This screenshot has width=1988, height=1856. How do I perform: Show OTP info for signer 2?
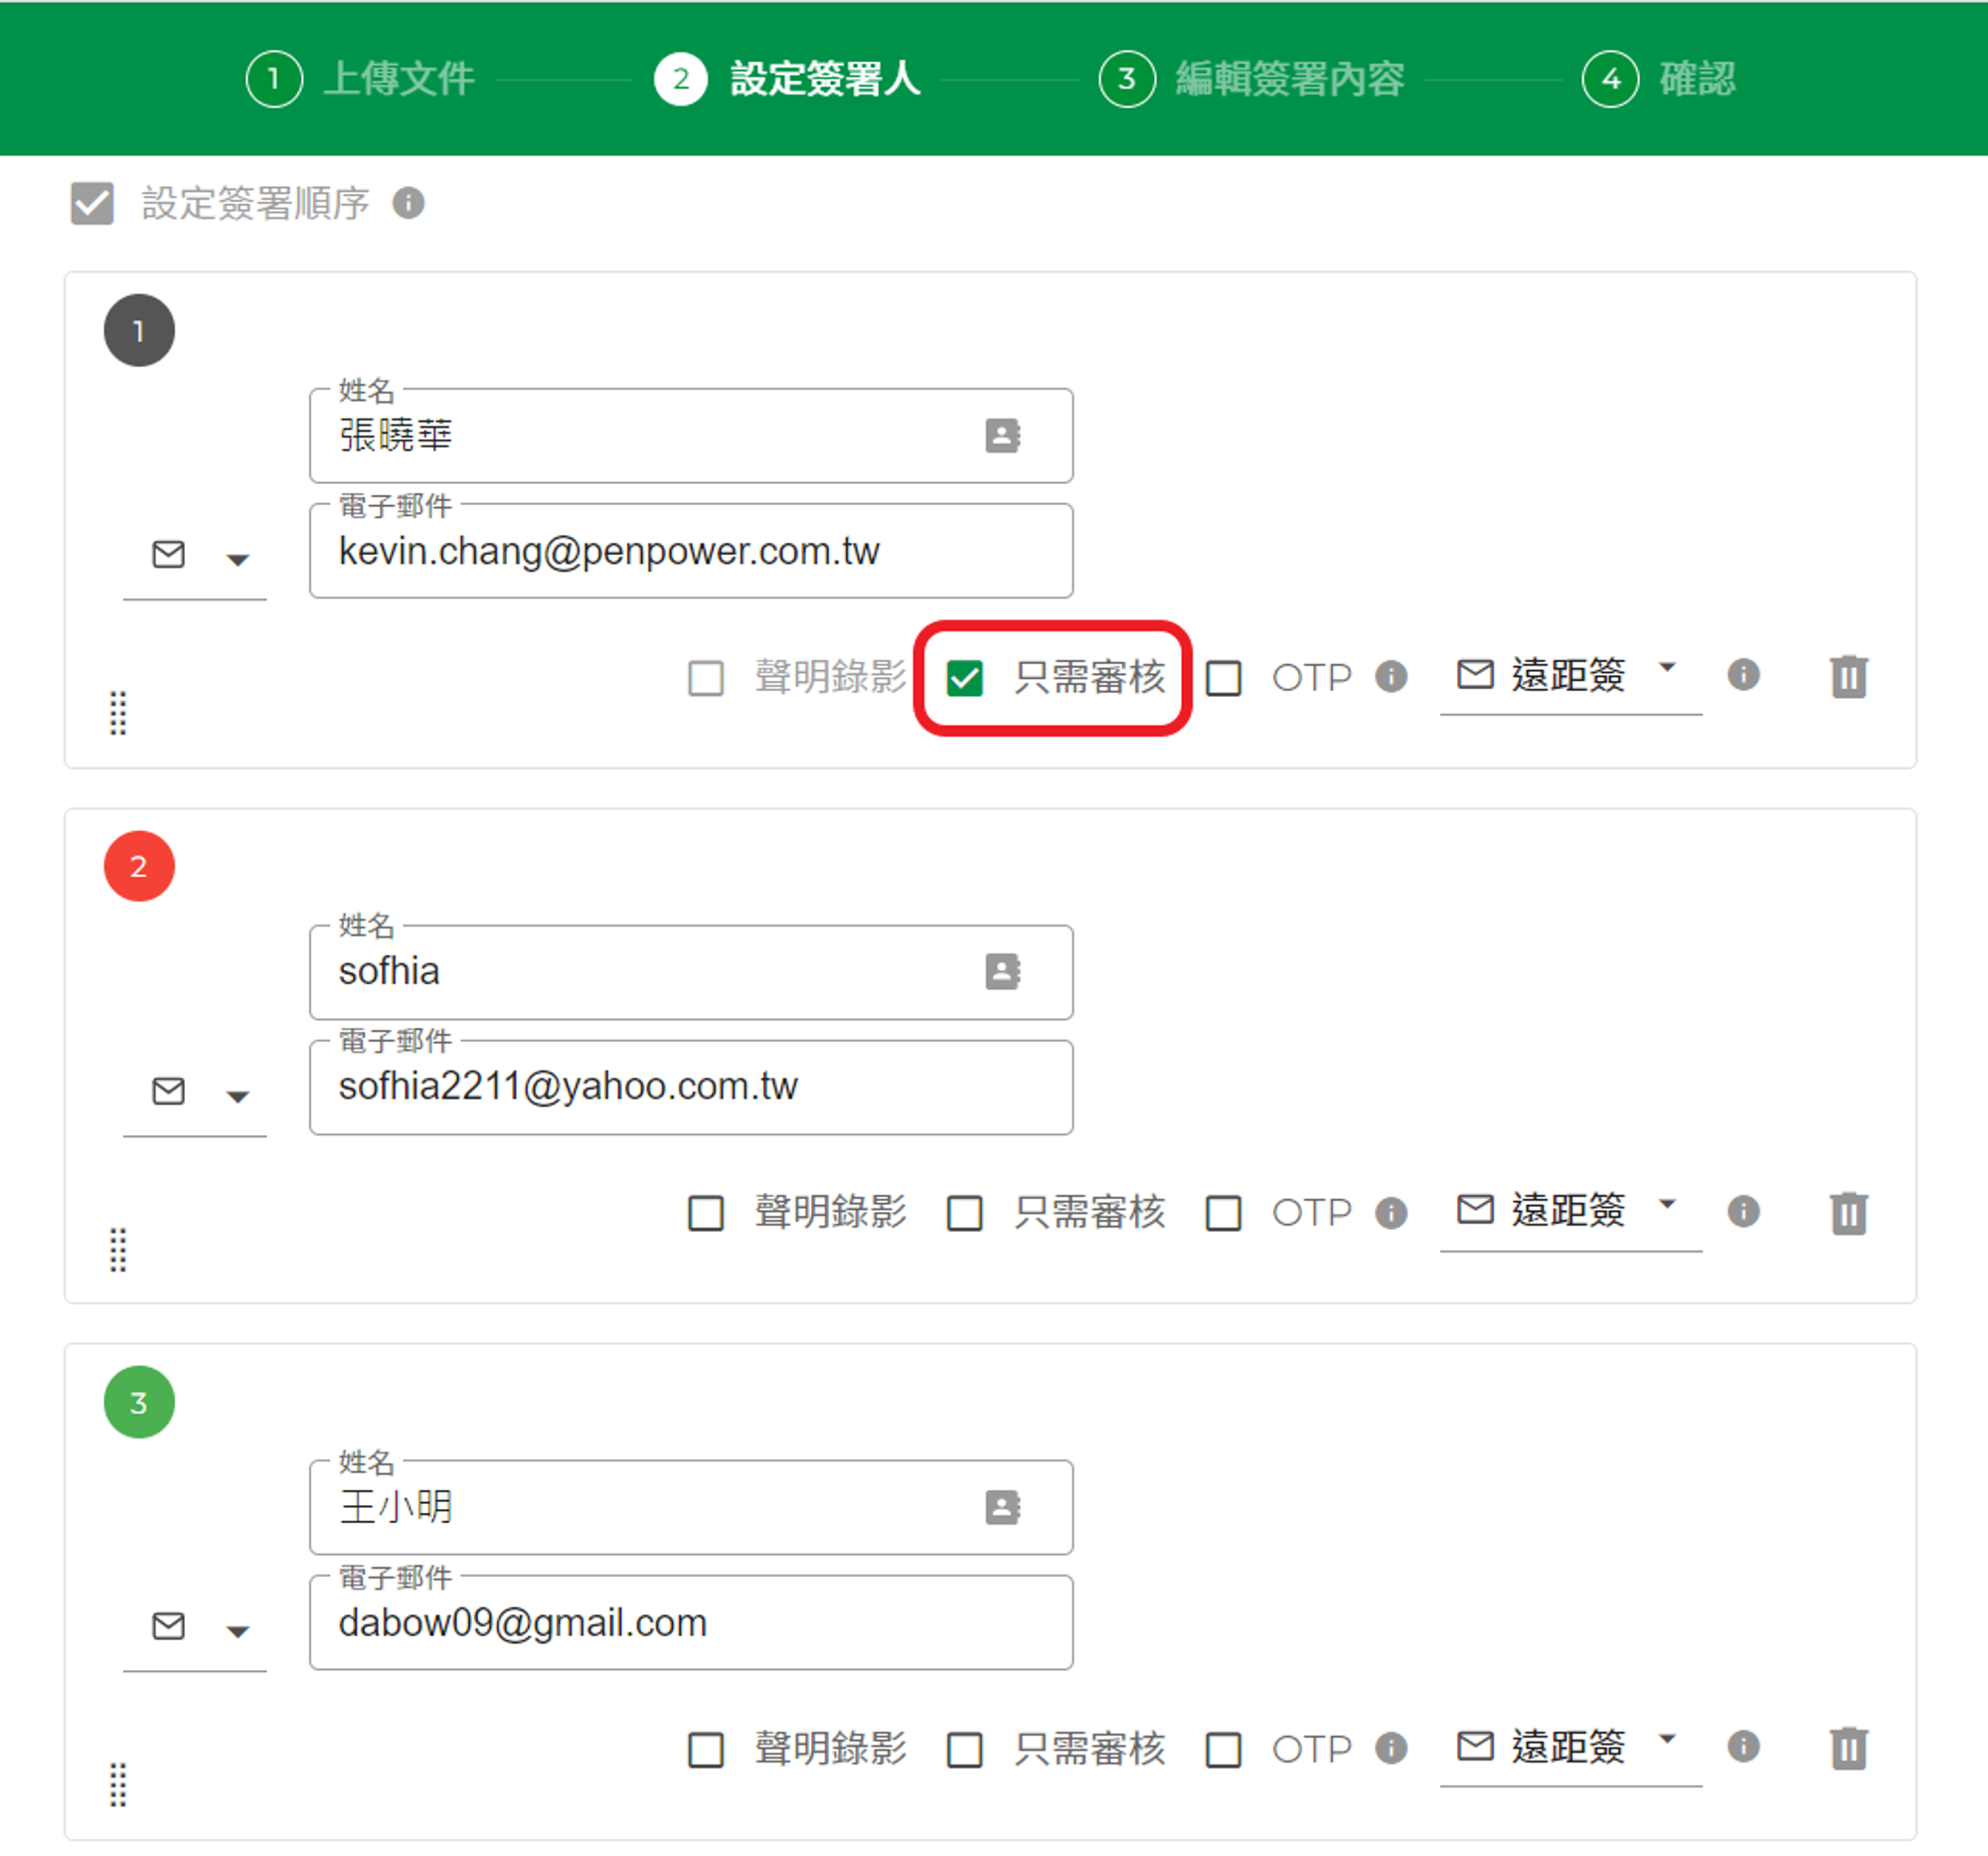pos(1391,1213)
